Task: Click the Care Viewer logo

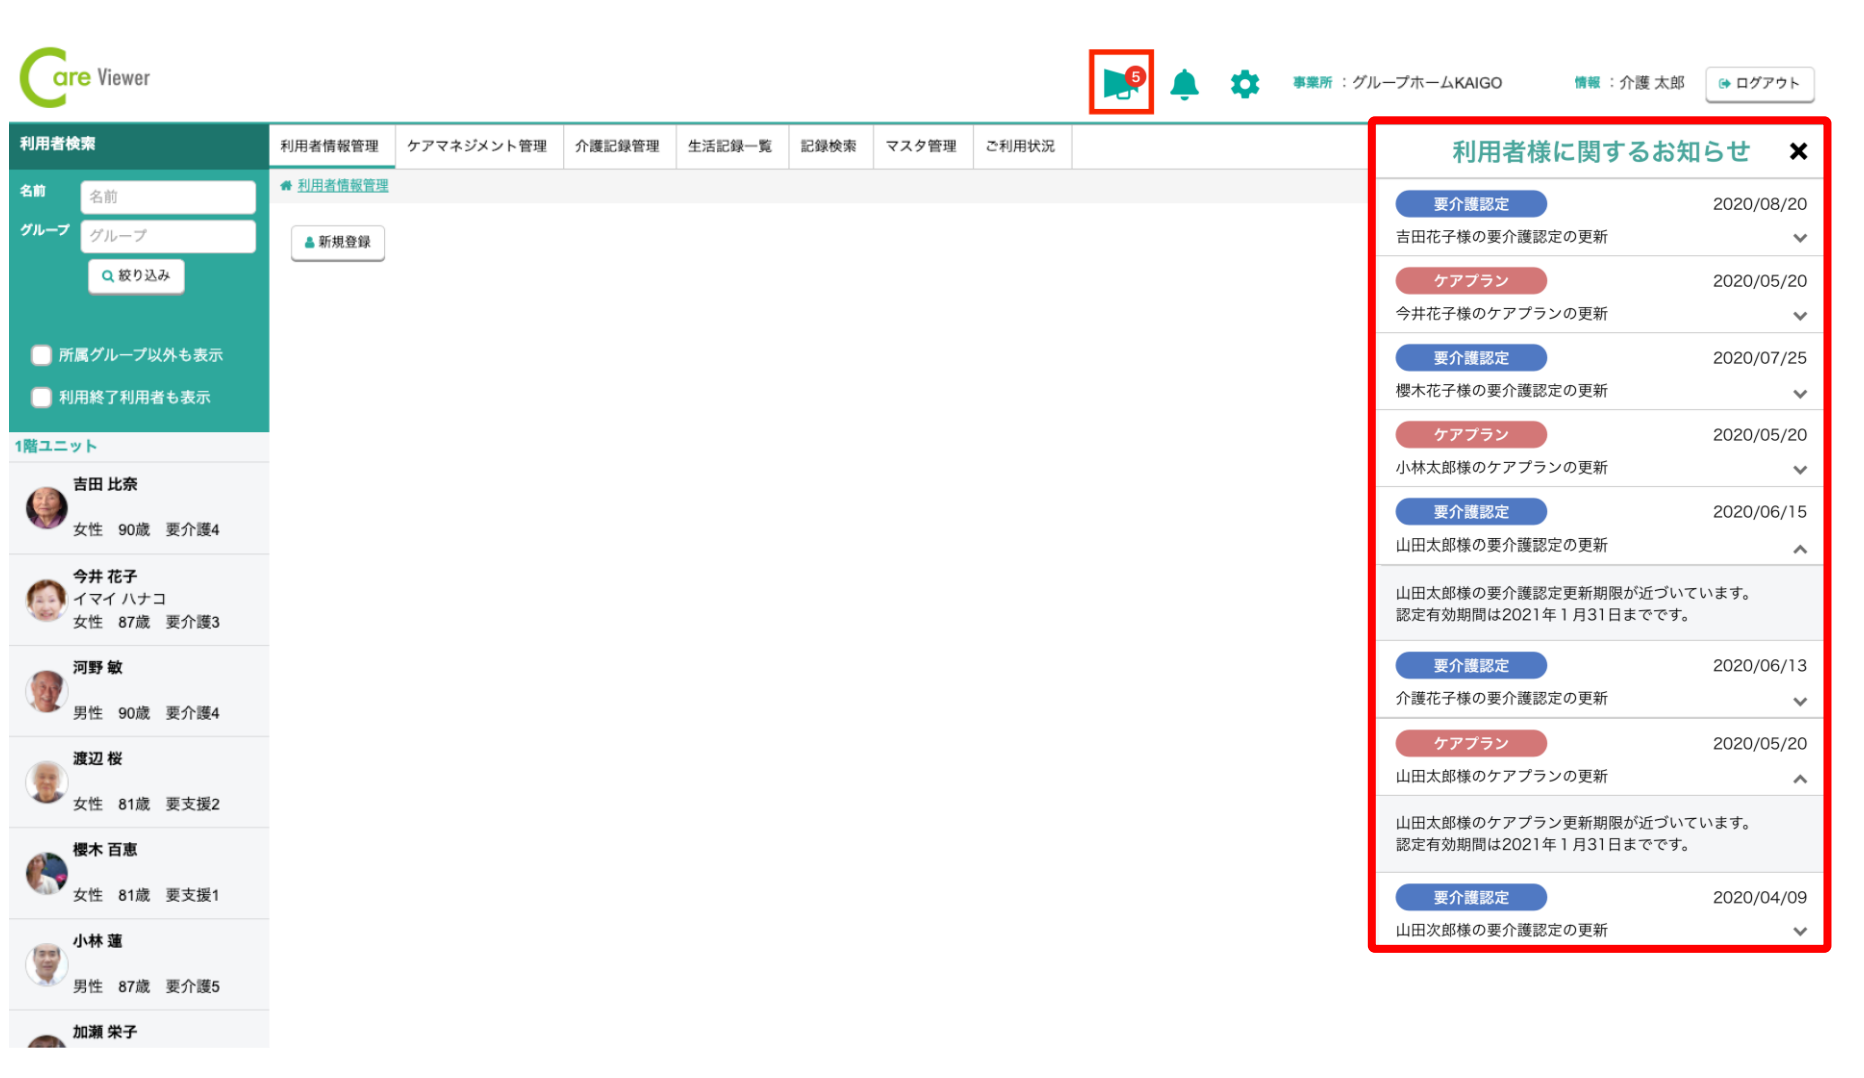Action: (x=85, y=78)
